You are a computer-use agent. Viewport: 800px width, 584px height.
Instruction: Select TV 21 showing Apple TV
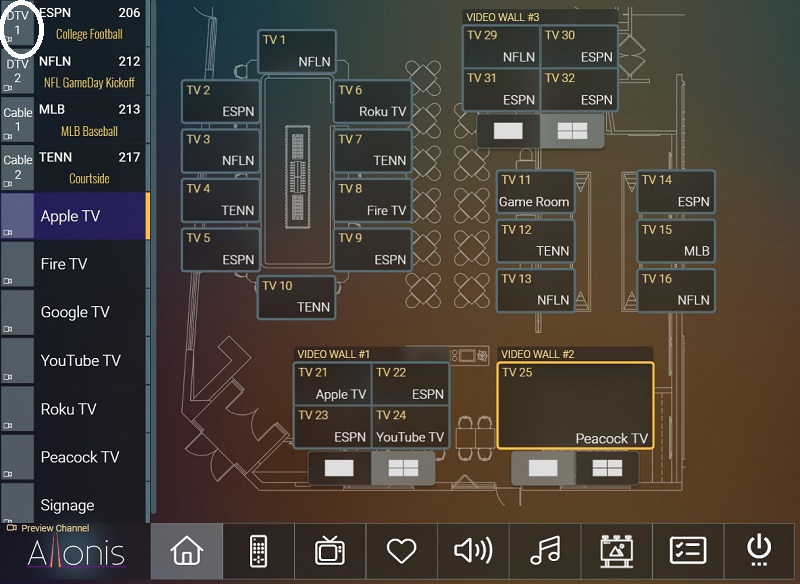333,384
